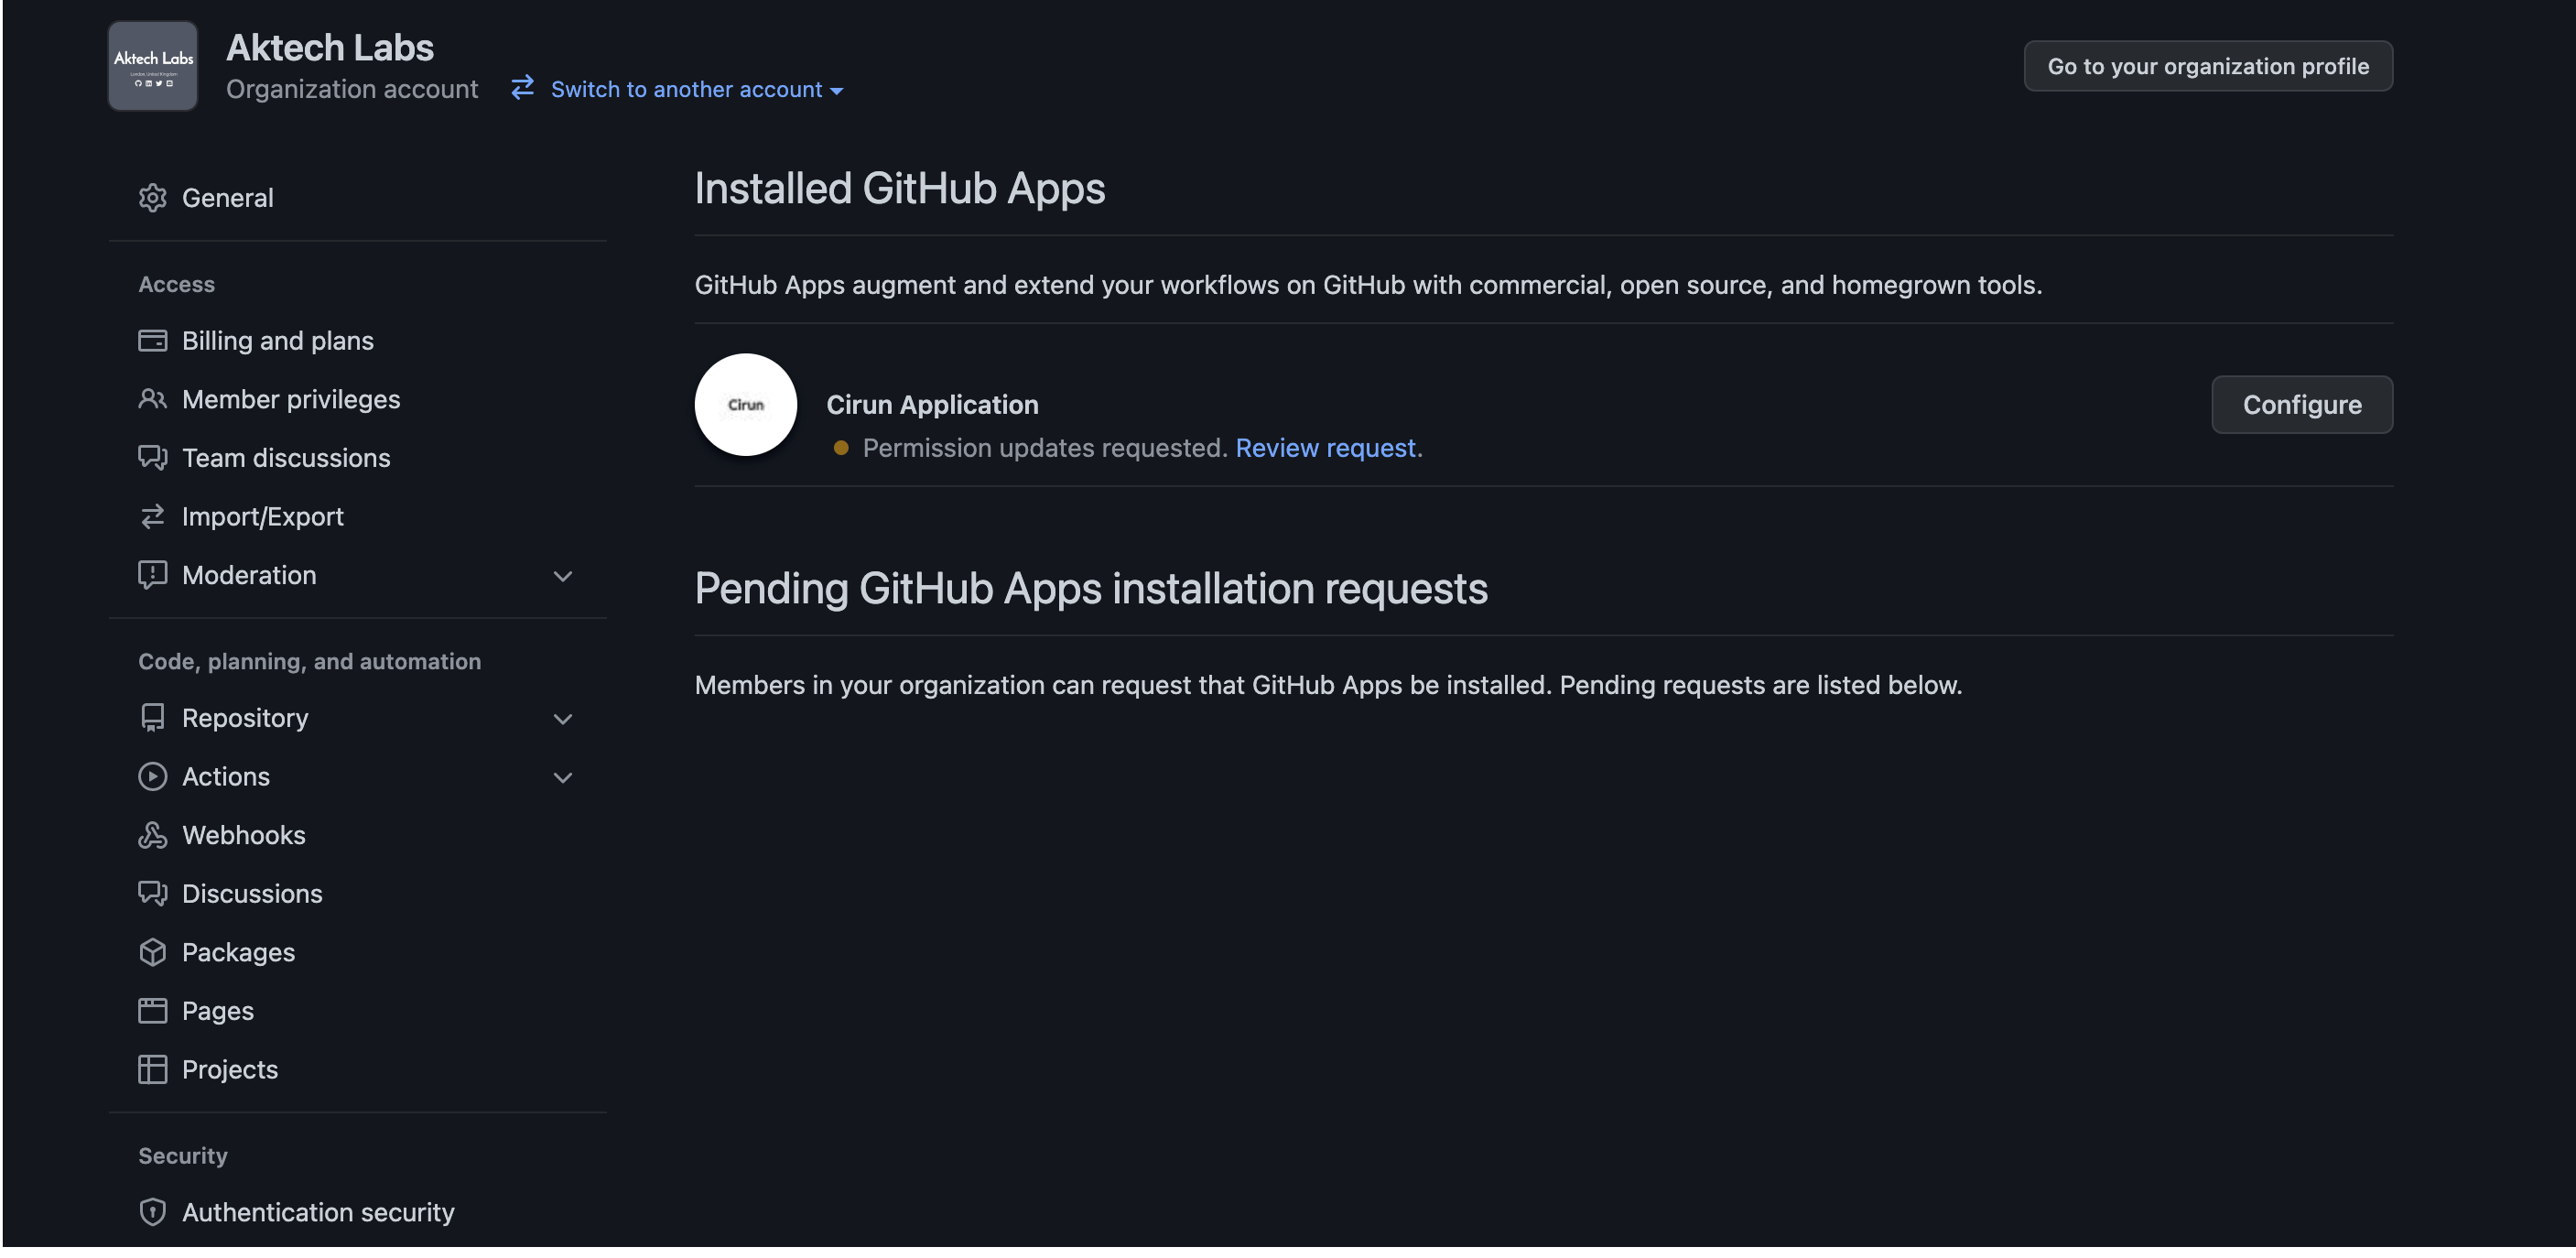Click Go to your organization profile

pos(2207,66)
